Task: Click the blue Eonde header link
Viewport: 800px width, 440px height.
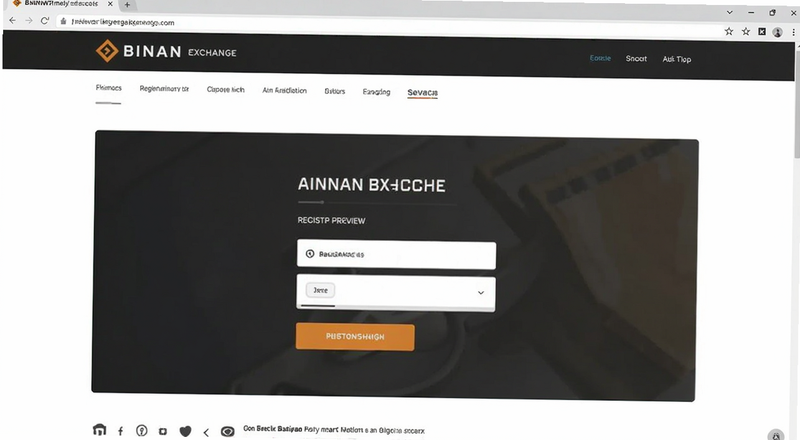Action: [x=600, y=58]
